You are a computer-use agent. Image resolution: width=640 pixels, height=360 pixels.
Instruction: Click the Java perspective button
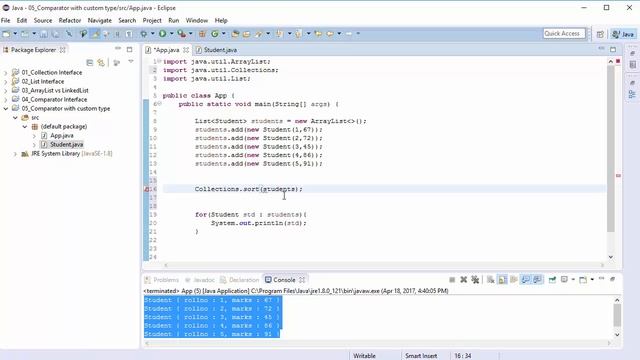623,34
